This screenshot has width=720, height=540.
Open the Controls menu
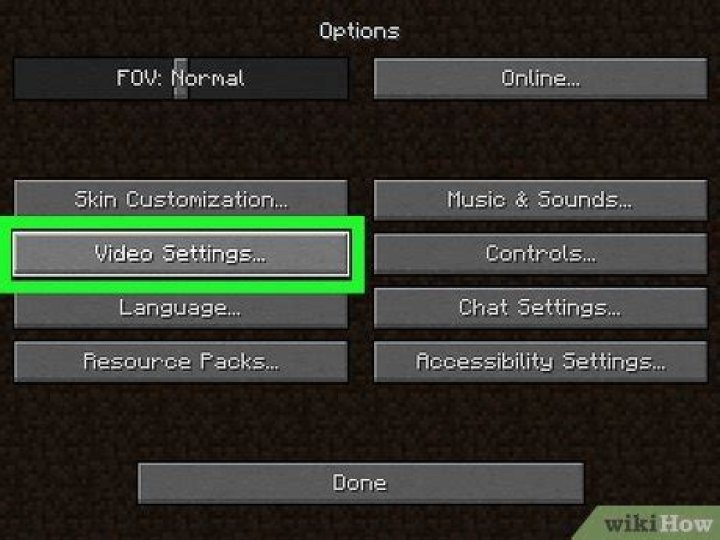[540, 254]
